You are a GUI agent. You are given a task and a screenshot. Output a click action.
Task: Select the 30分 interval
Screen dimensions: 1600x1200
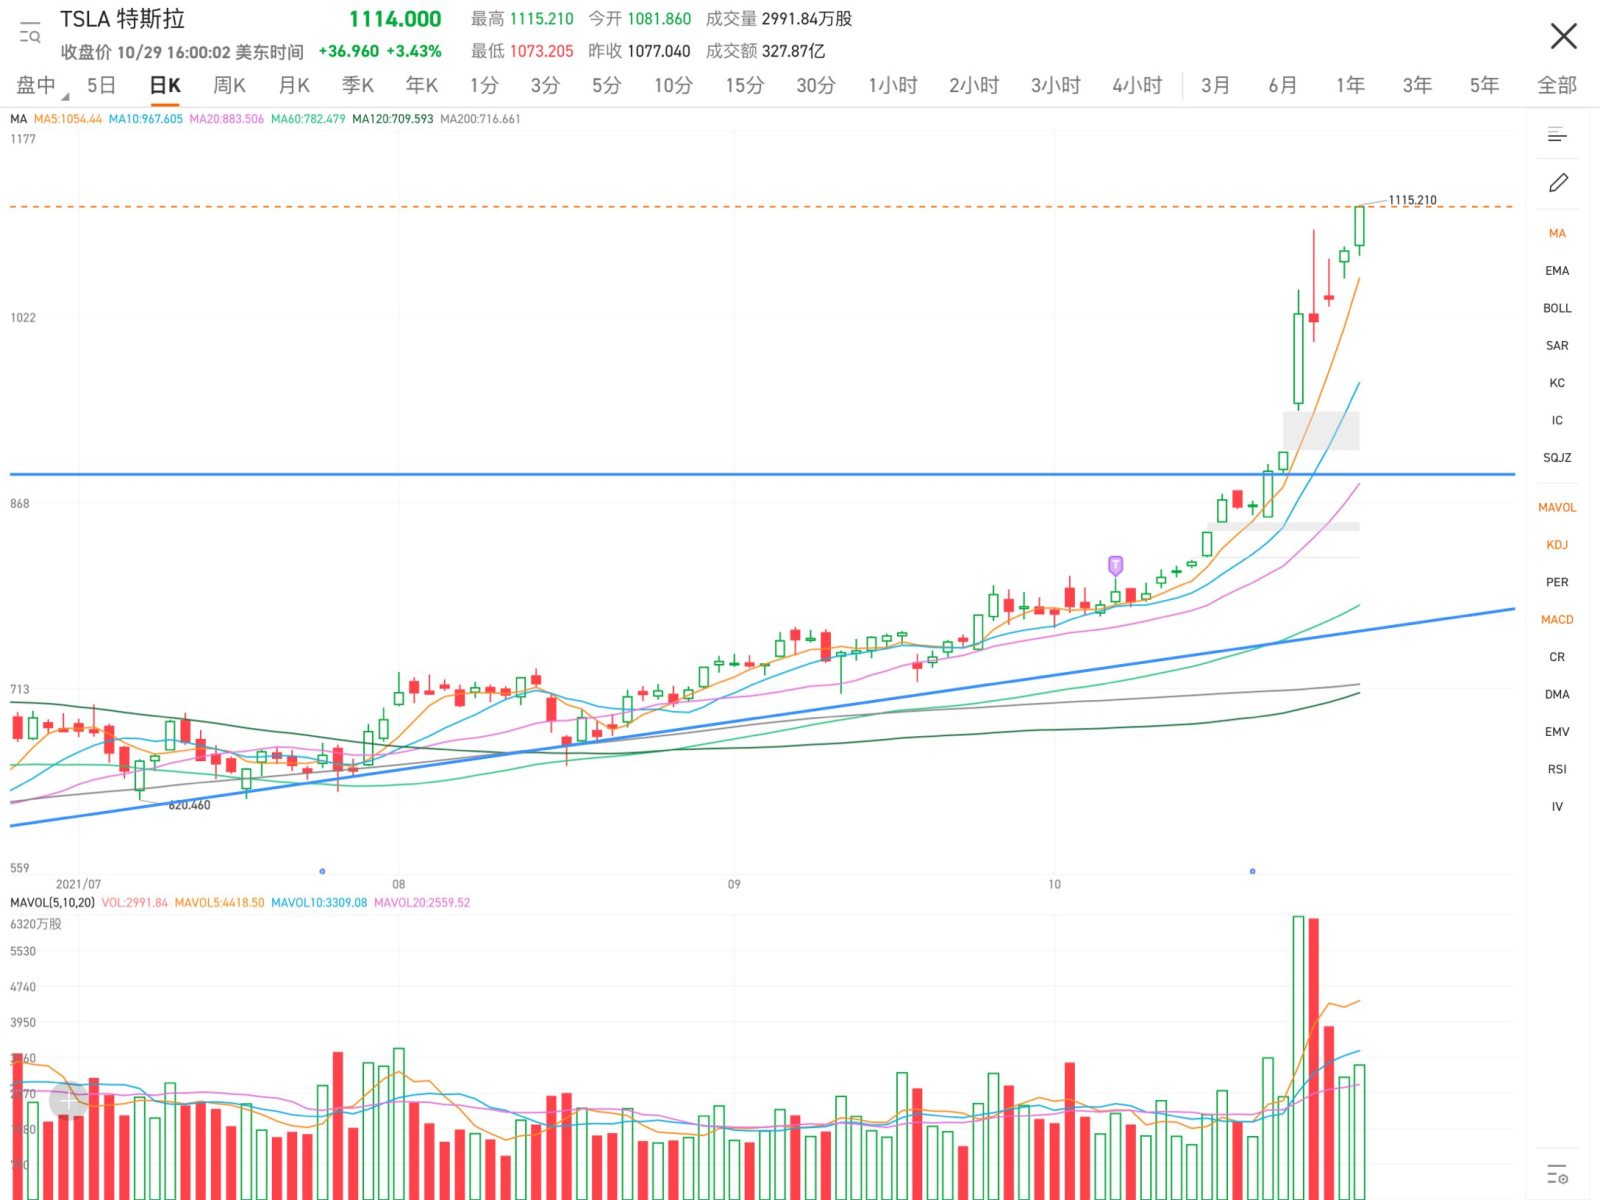tap(815, 86)
